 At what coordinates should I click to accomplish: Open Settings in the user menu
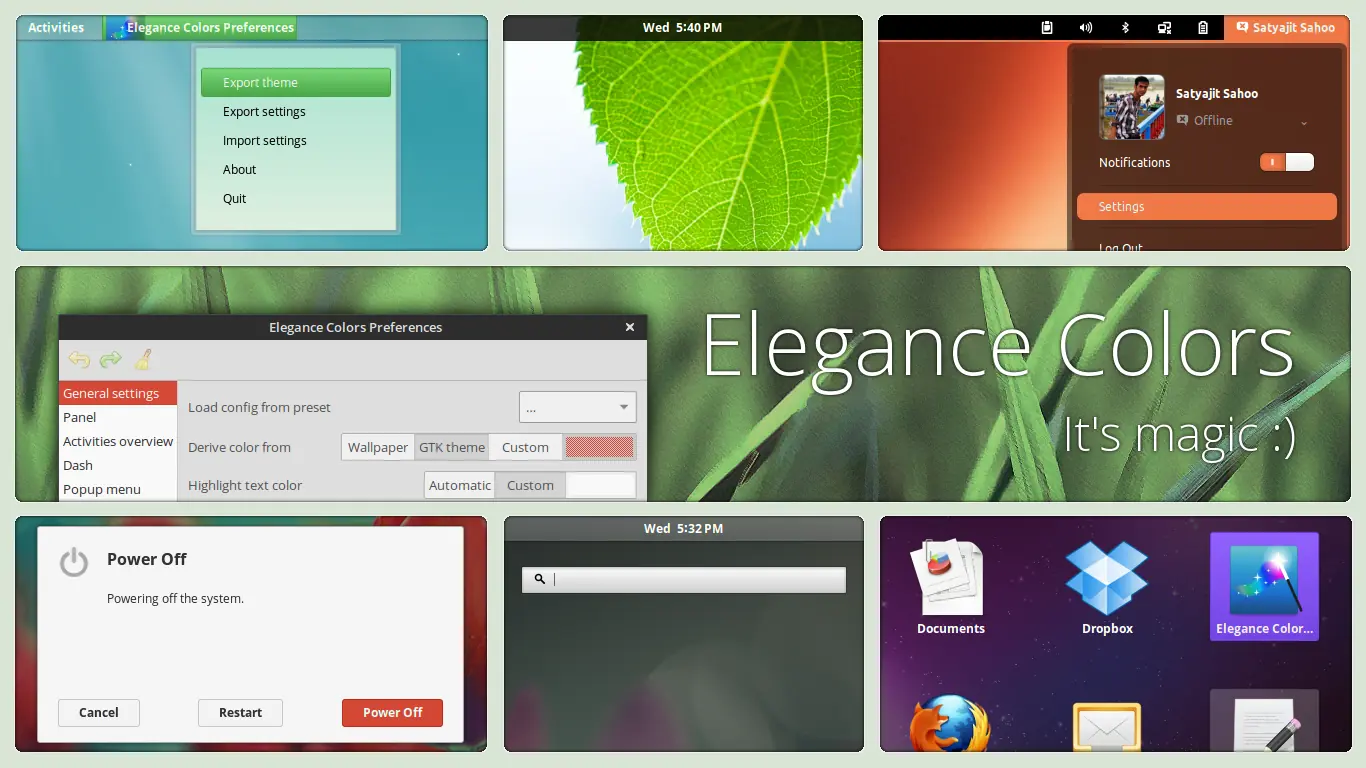[1207, 206]
